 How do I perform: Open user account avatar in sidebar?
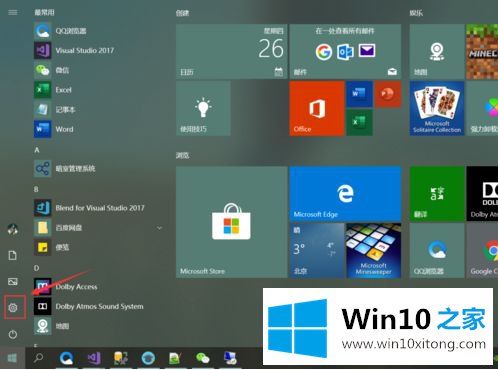(x=13, y=229)
